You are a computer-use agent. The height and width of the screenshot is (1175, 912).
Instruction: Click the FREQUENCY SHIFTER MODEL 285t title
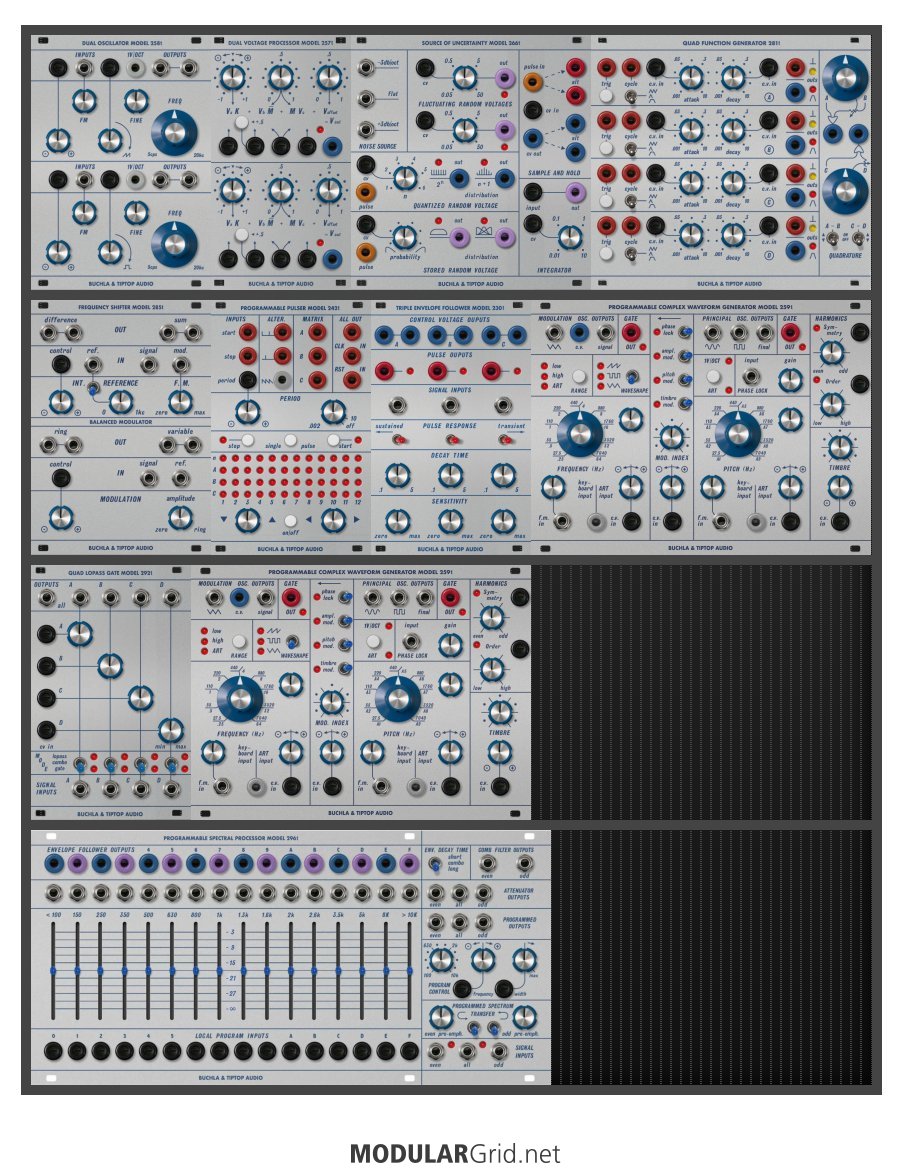121,307
